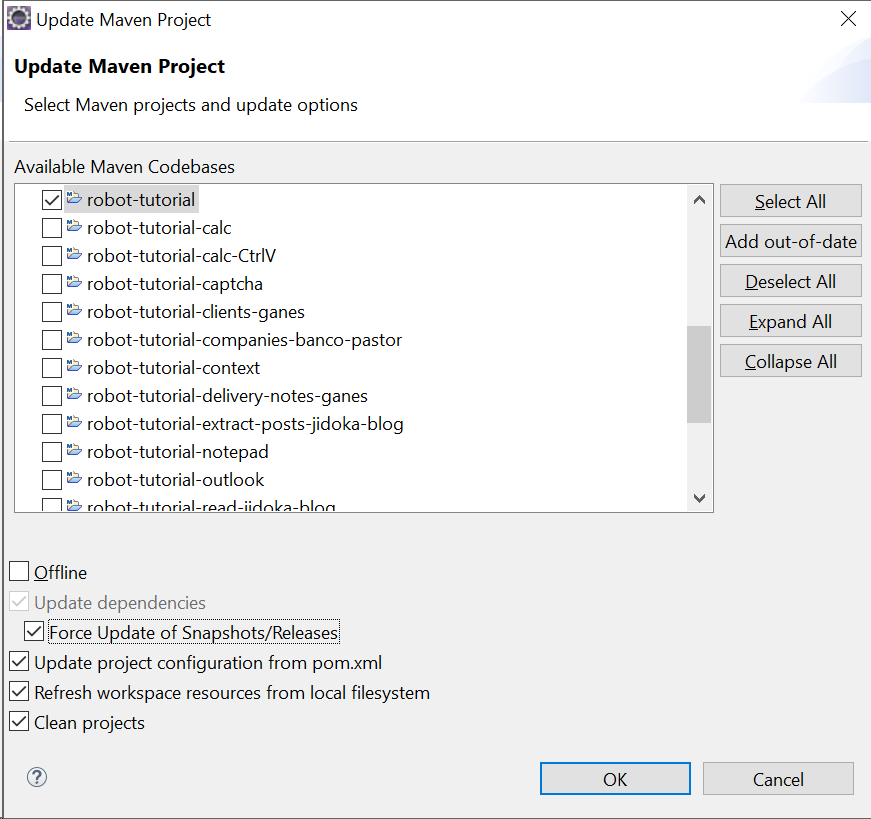Click the robot-tutorial-notepad project folder icon
Viewport: 871px width, 819px height.
point(75,451)
